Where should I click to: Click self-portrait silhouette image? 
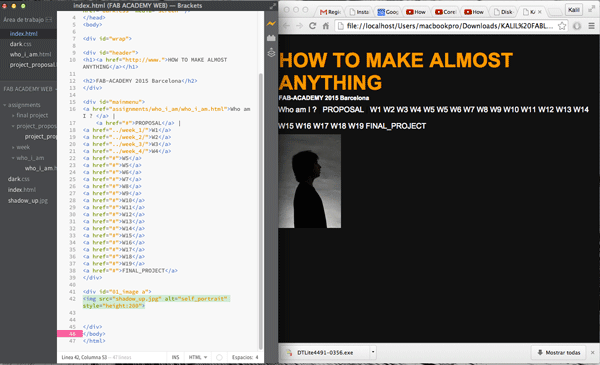pos(310,181)
